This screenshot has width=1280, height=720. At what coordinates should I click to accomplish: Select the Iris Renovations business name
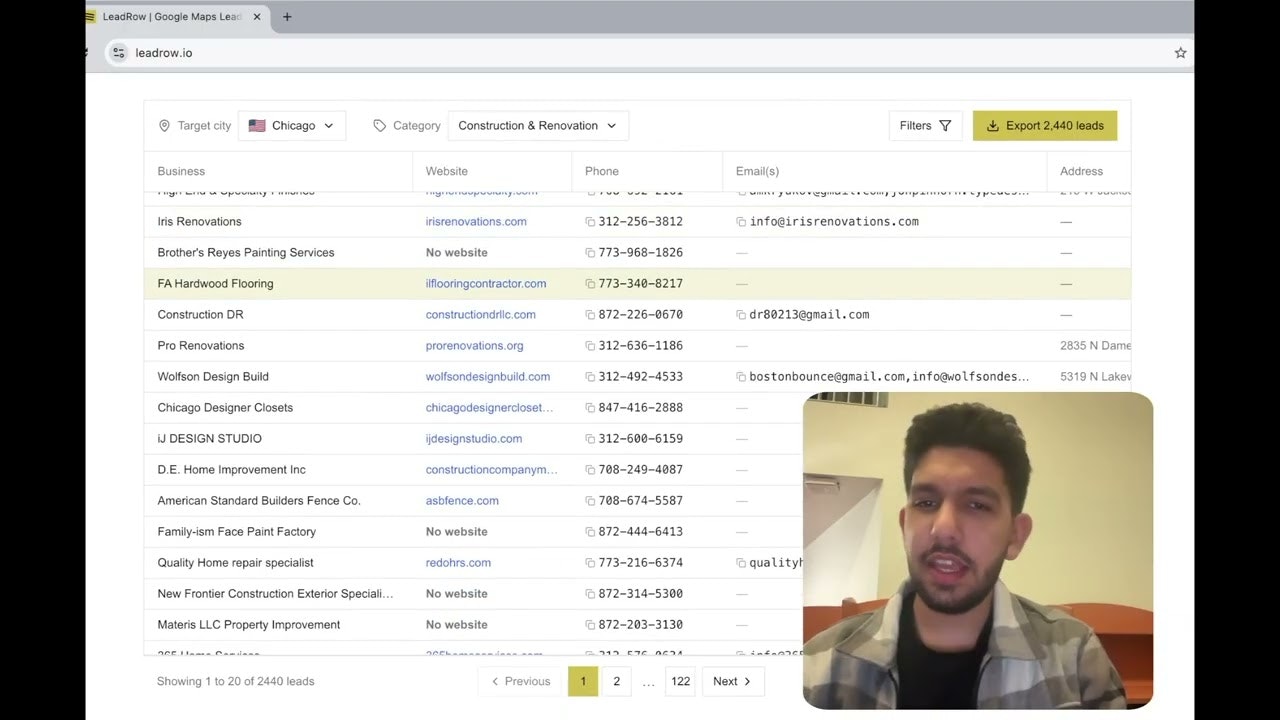pyautogui.click(x=200, y=222)
